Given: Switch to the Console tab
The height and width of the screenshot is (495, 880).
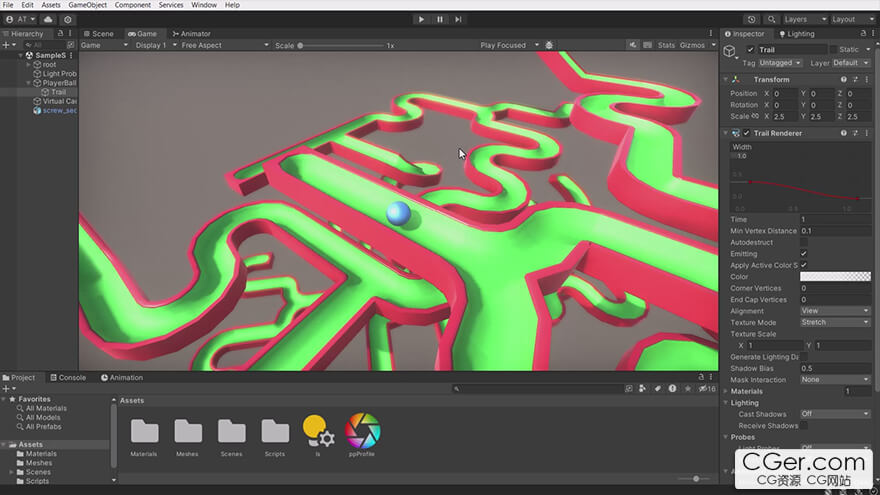Looking at the screenshot, I should pyautogui.click(x=68, y=378).
